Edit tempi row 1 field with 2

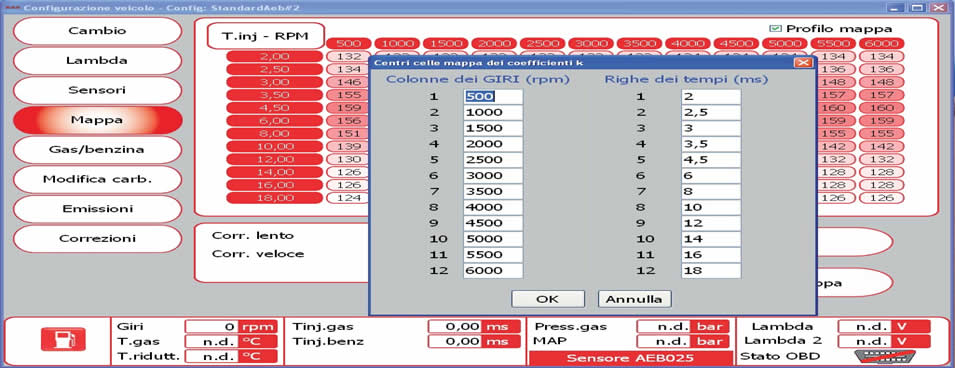click(x=711, y=96)
